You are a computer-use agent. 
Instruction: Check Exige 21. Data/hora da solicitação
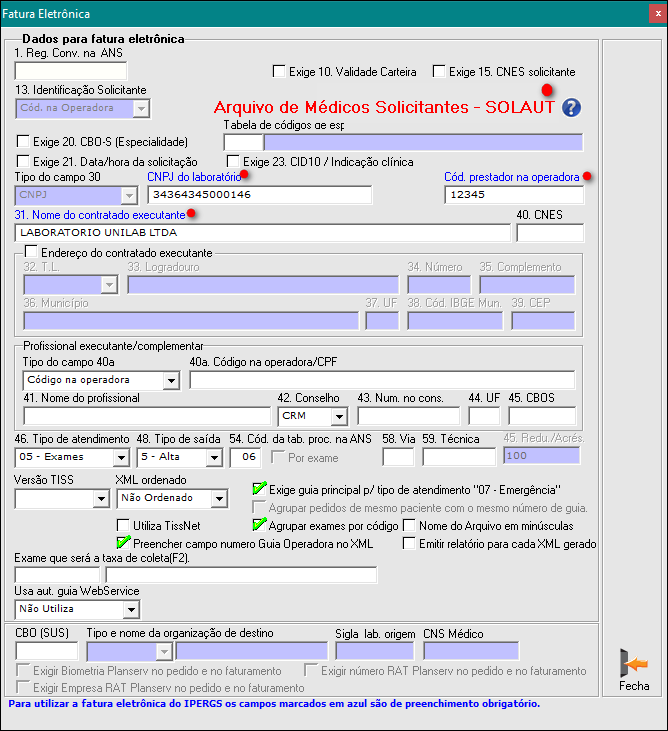point(23,161)
